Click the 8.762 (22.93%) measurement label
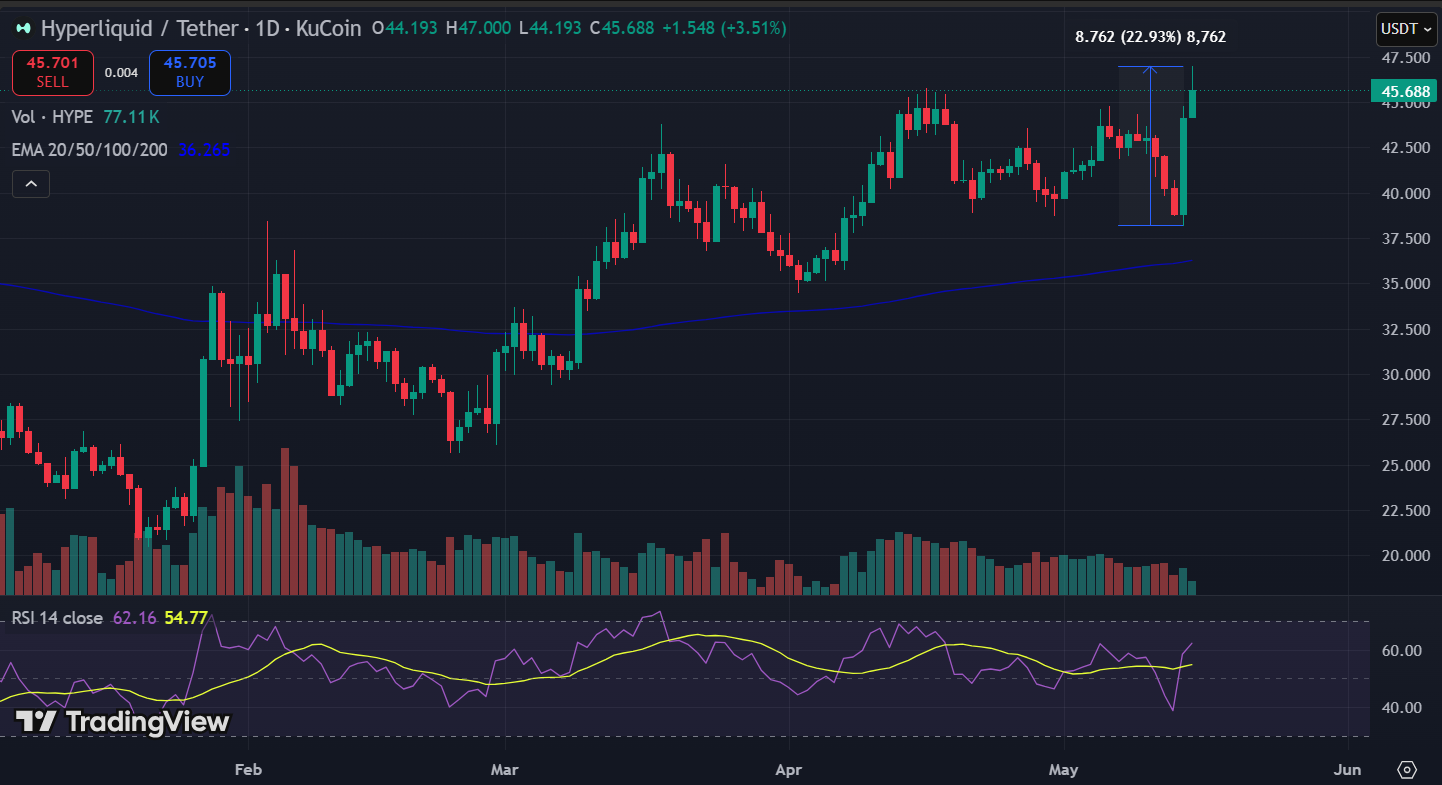Viewport: 1442px width, 785px height. (x=1150, y=37)
